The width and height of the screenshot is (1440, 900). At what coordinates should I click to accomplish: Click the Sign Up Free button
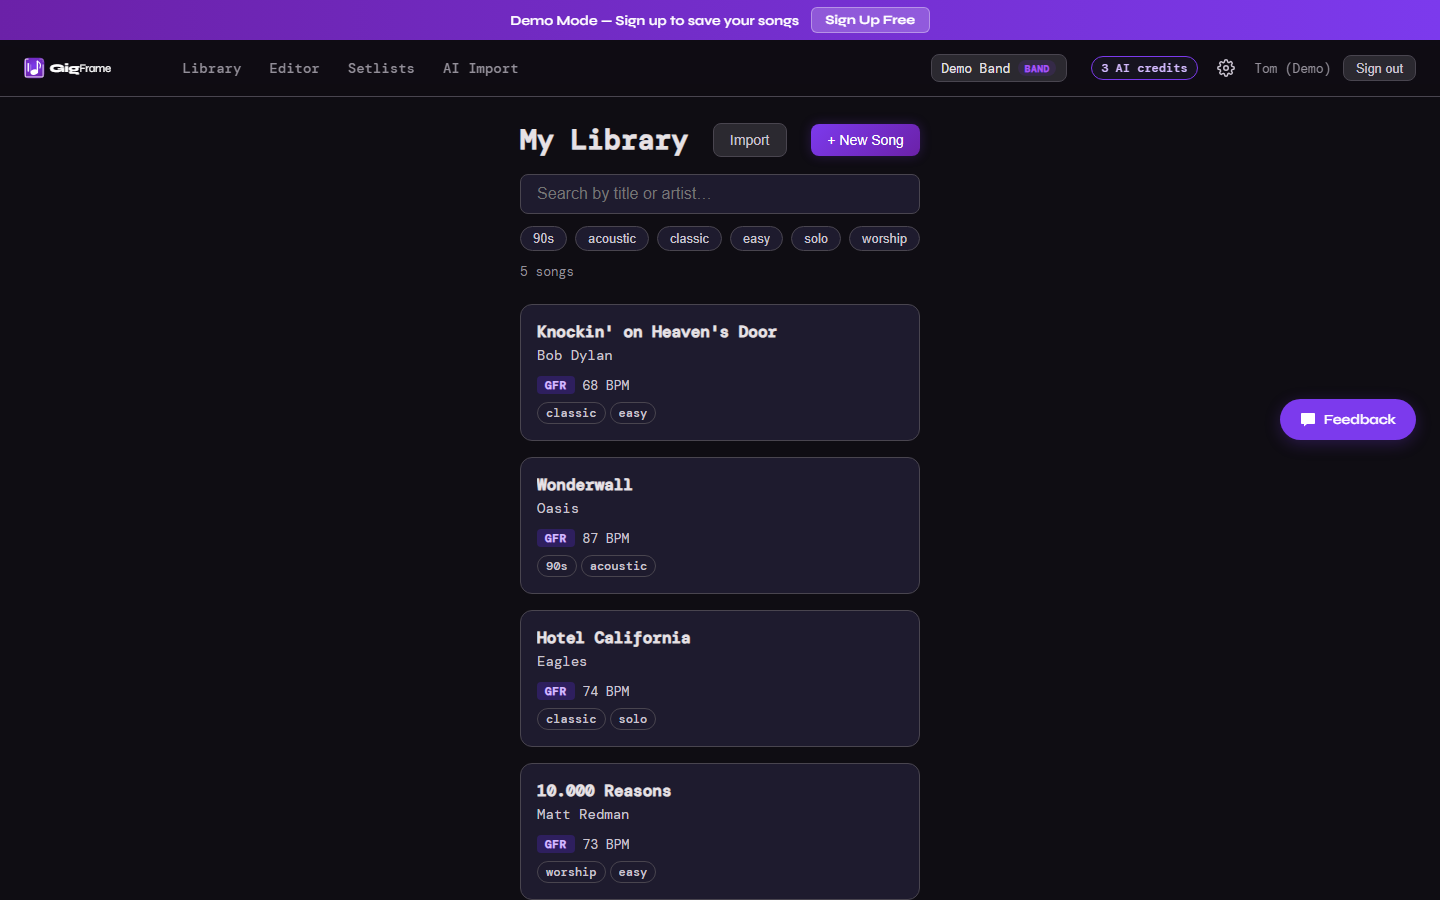pyautogui.click(x=870, y=20)
